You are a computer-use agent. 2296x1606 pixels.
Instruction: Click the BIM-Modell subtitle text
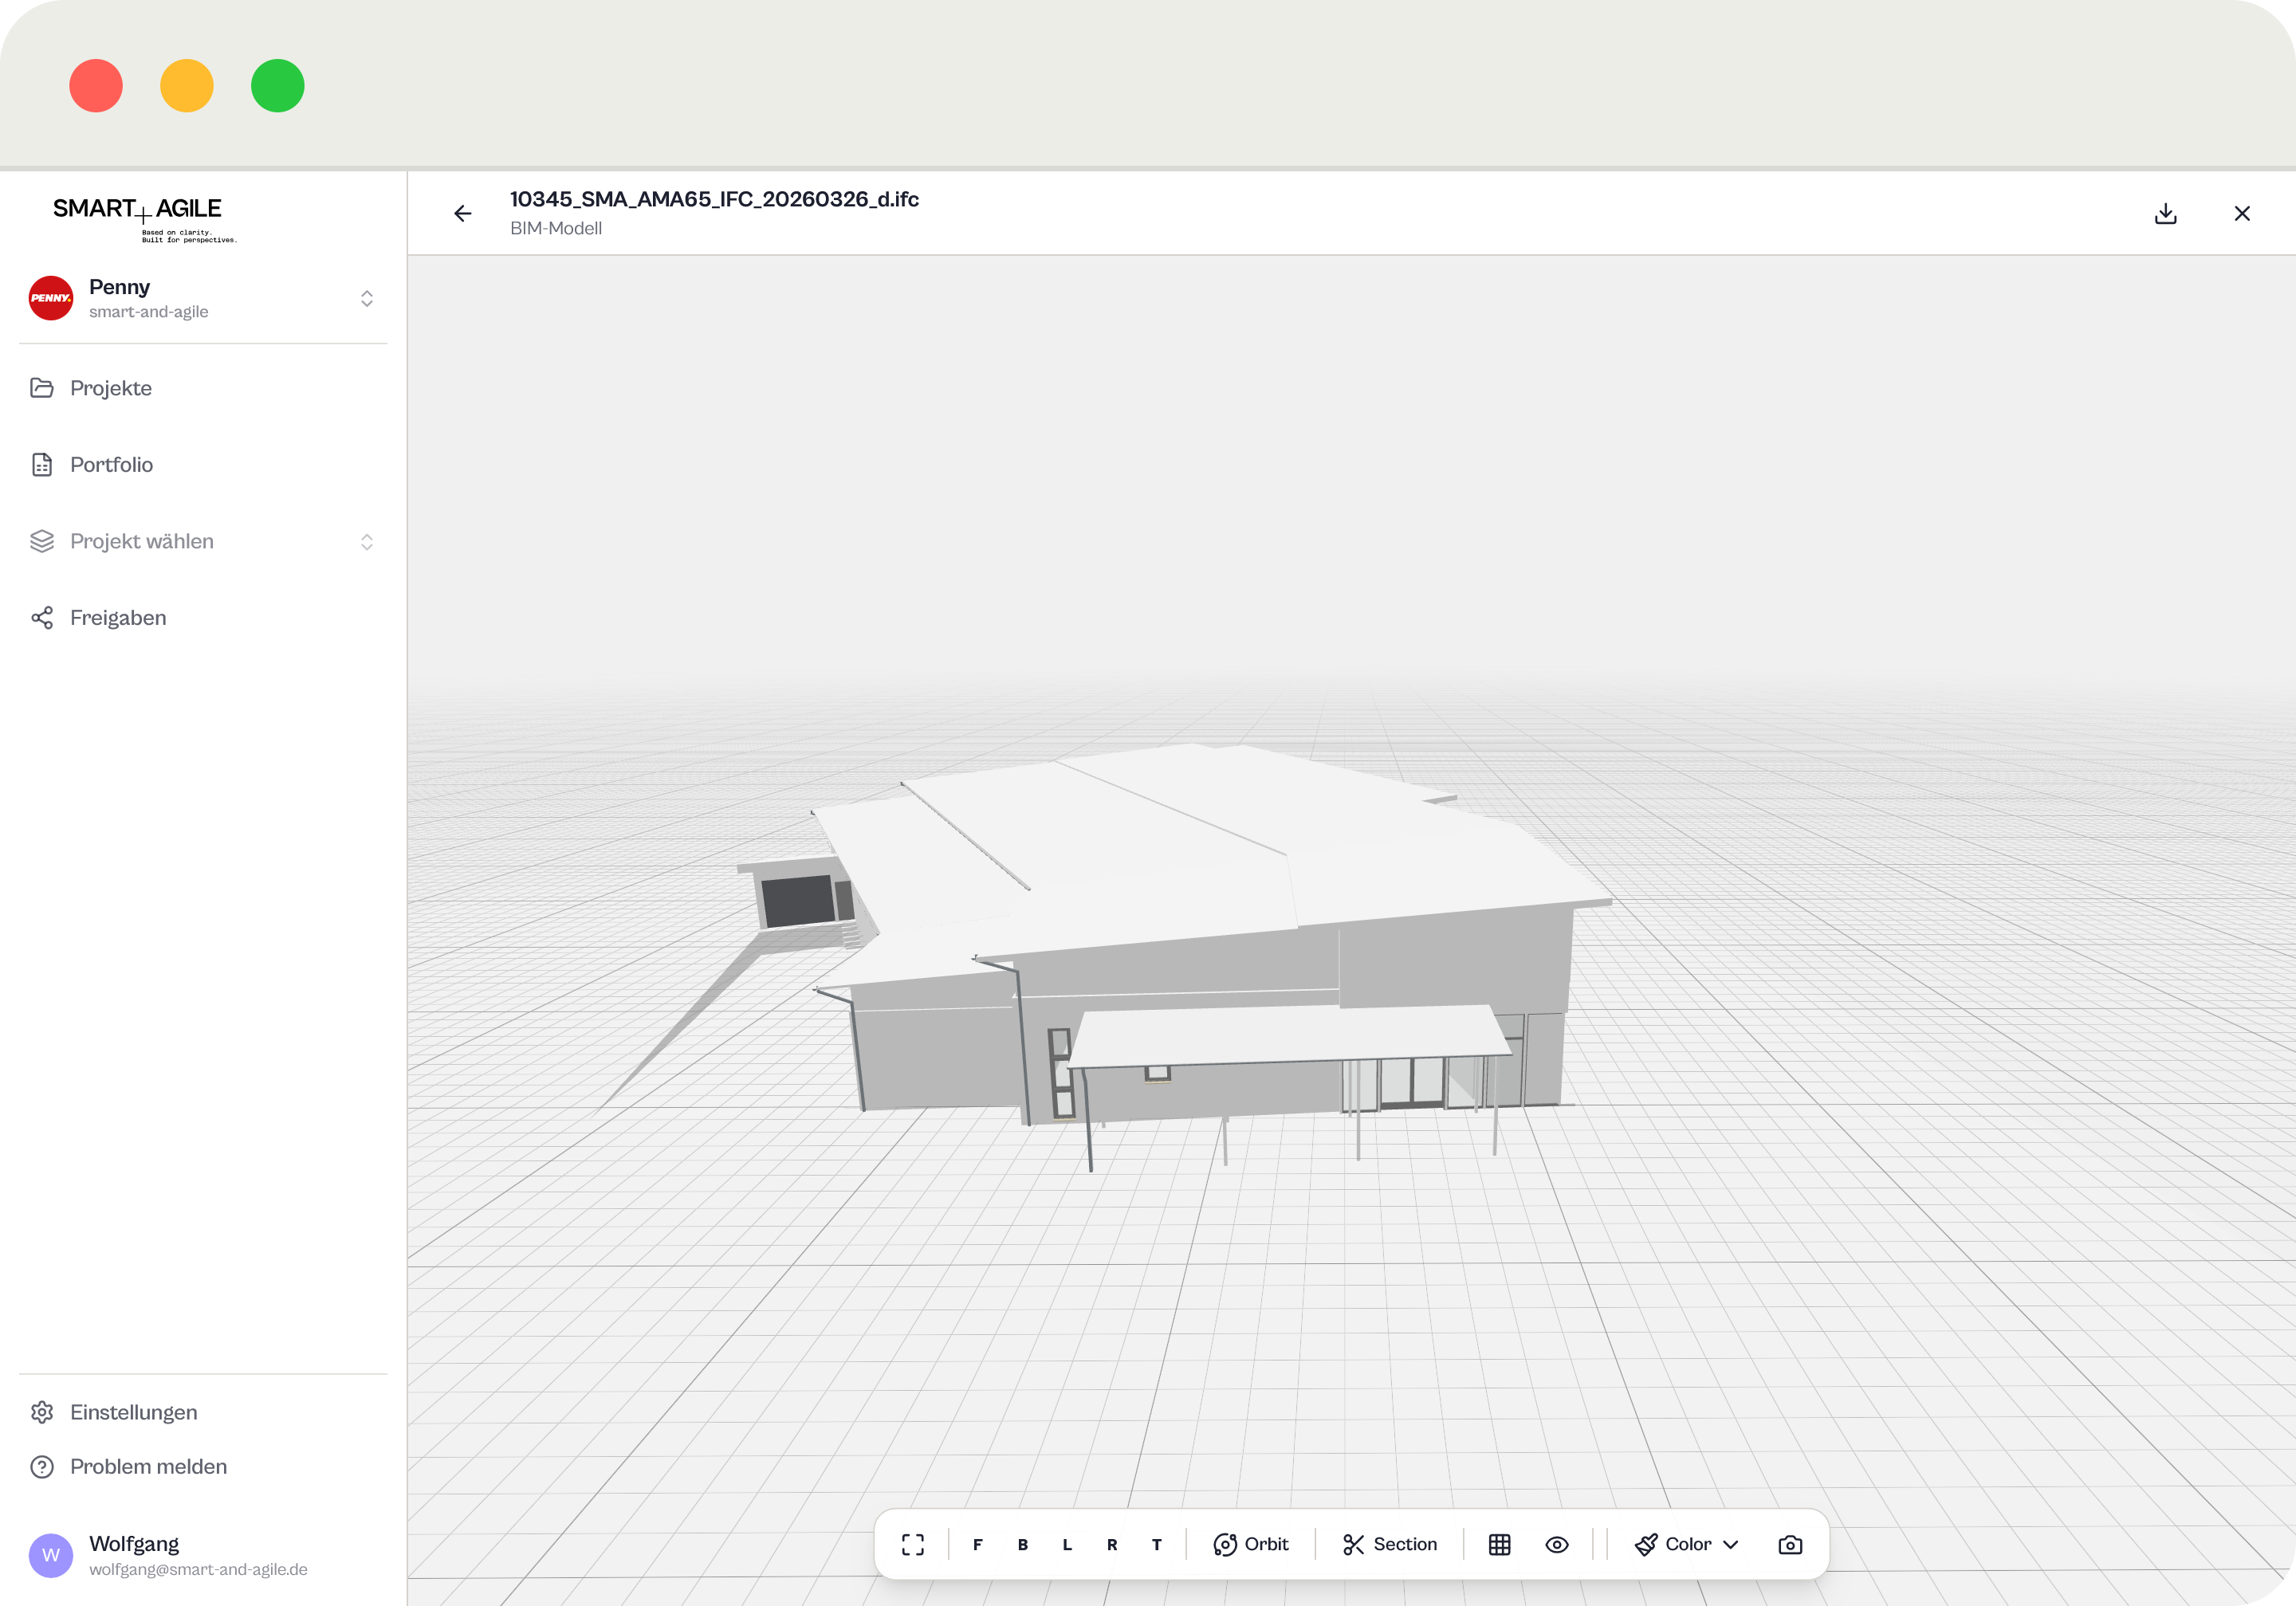click(556, 229)
